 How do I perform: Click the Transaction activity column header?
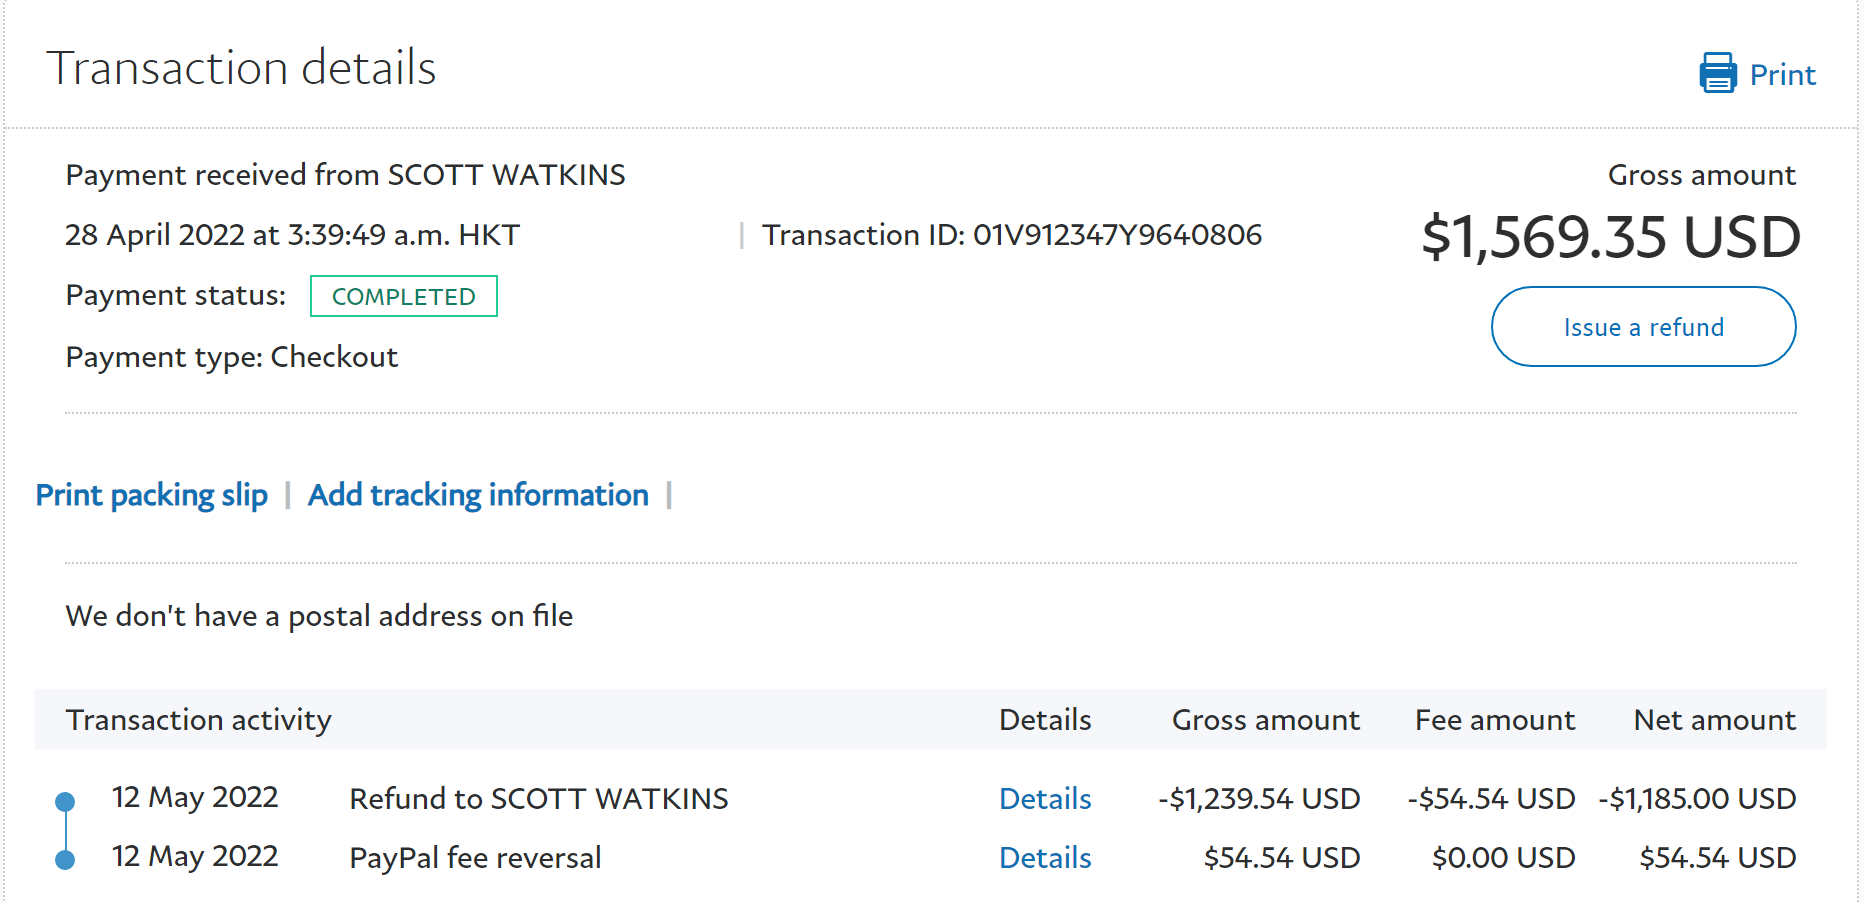tap(198, 720)
